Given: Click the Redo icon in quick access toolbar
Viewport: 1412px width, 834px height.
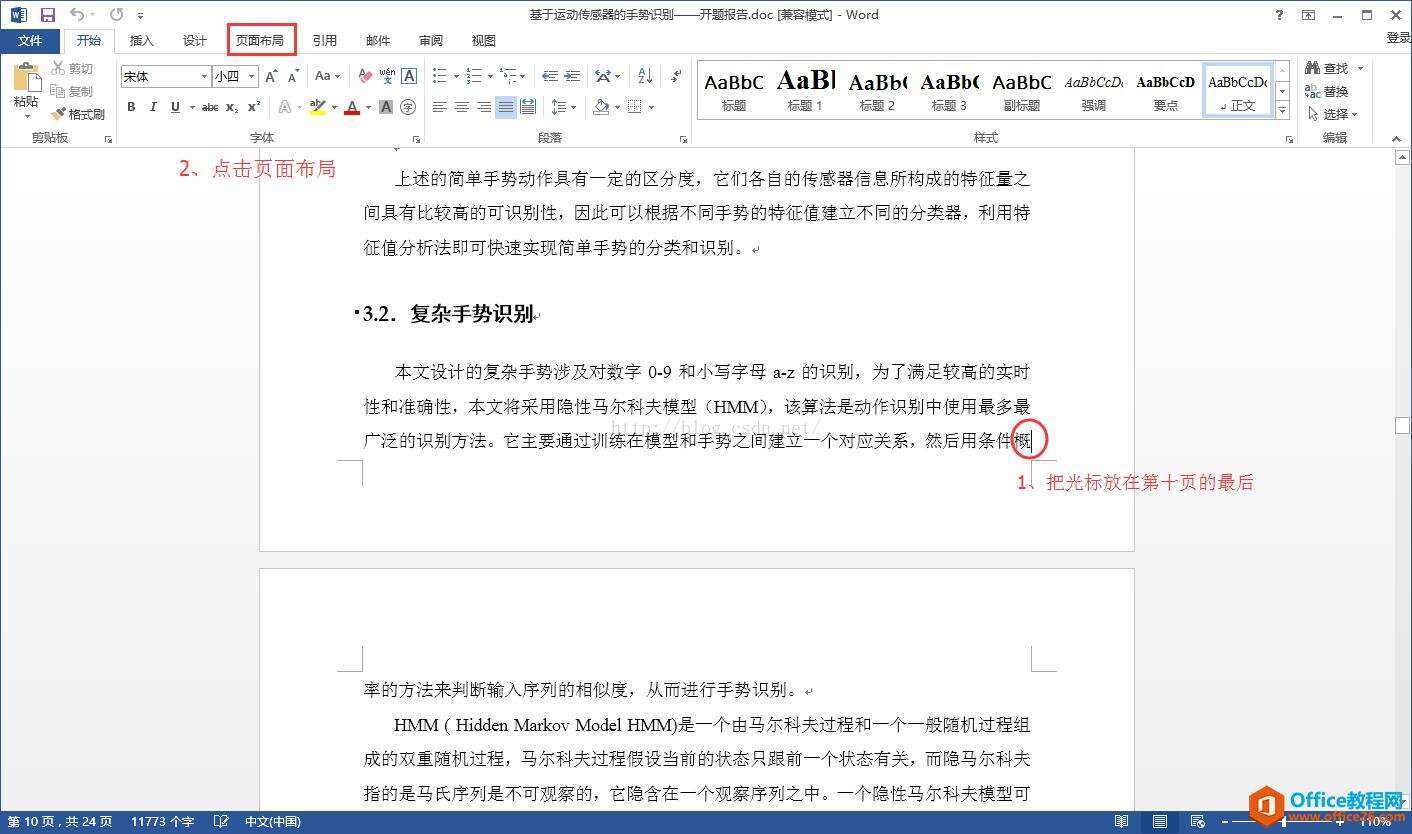Looking at the screenshot, I should (116, 15).
